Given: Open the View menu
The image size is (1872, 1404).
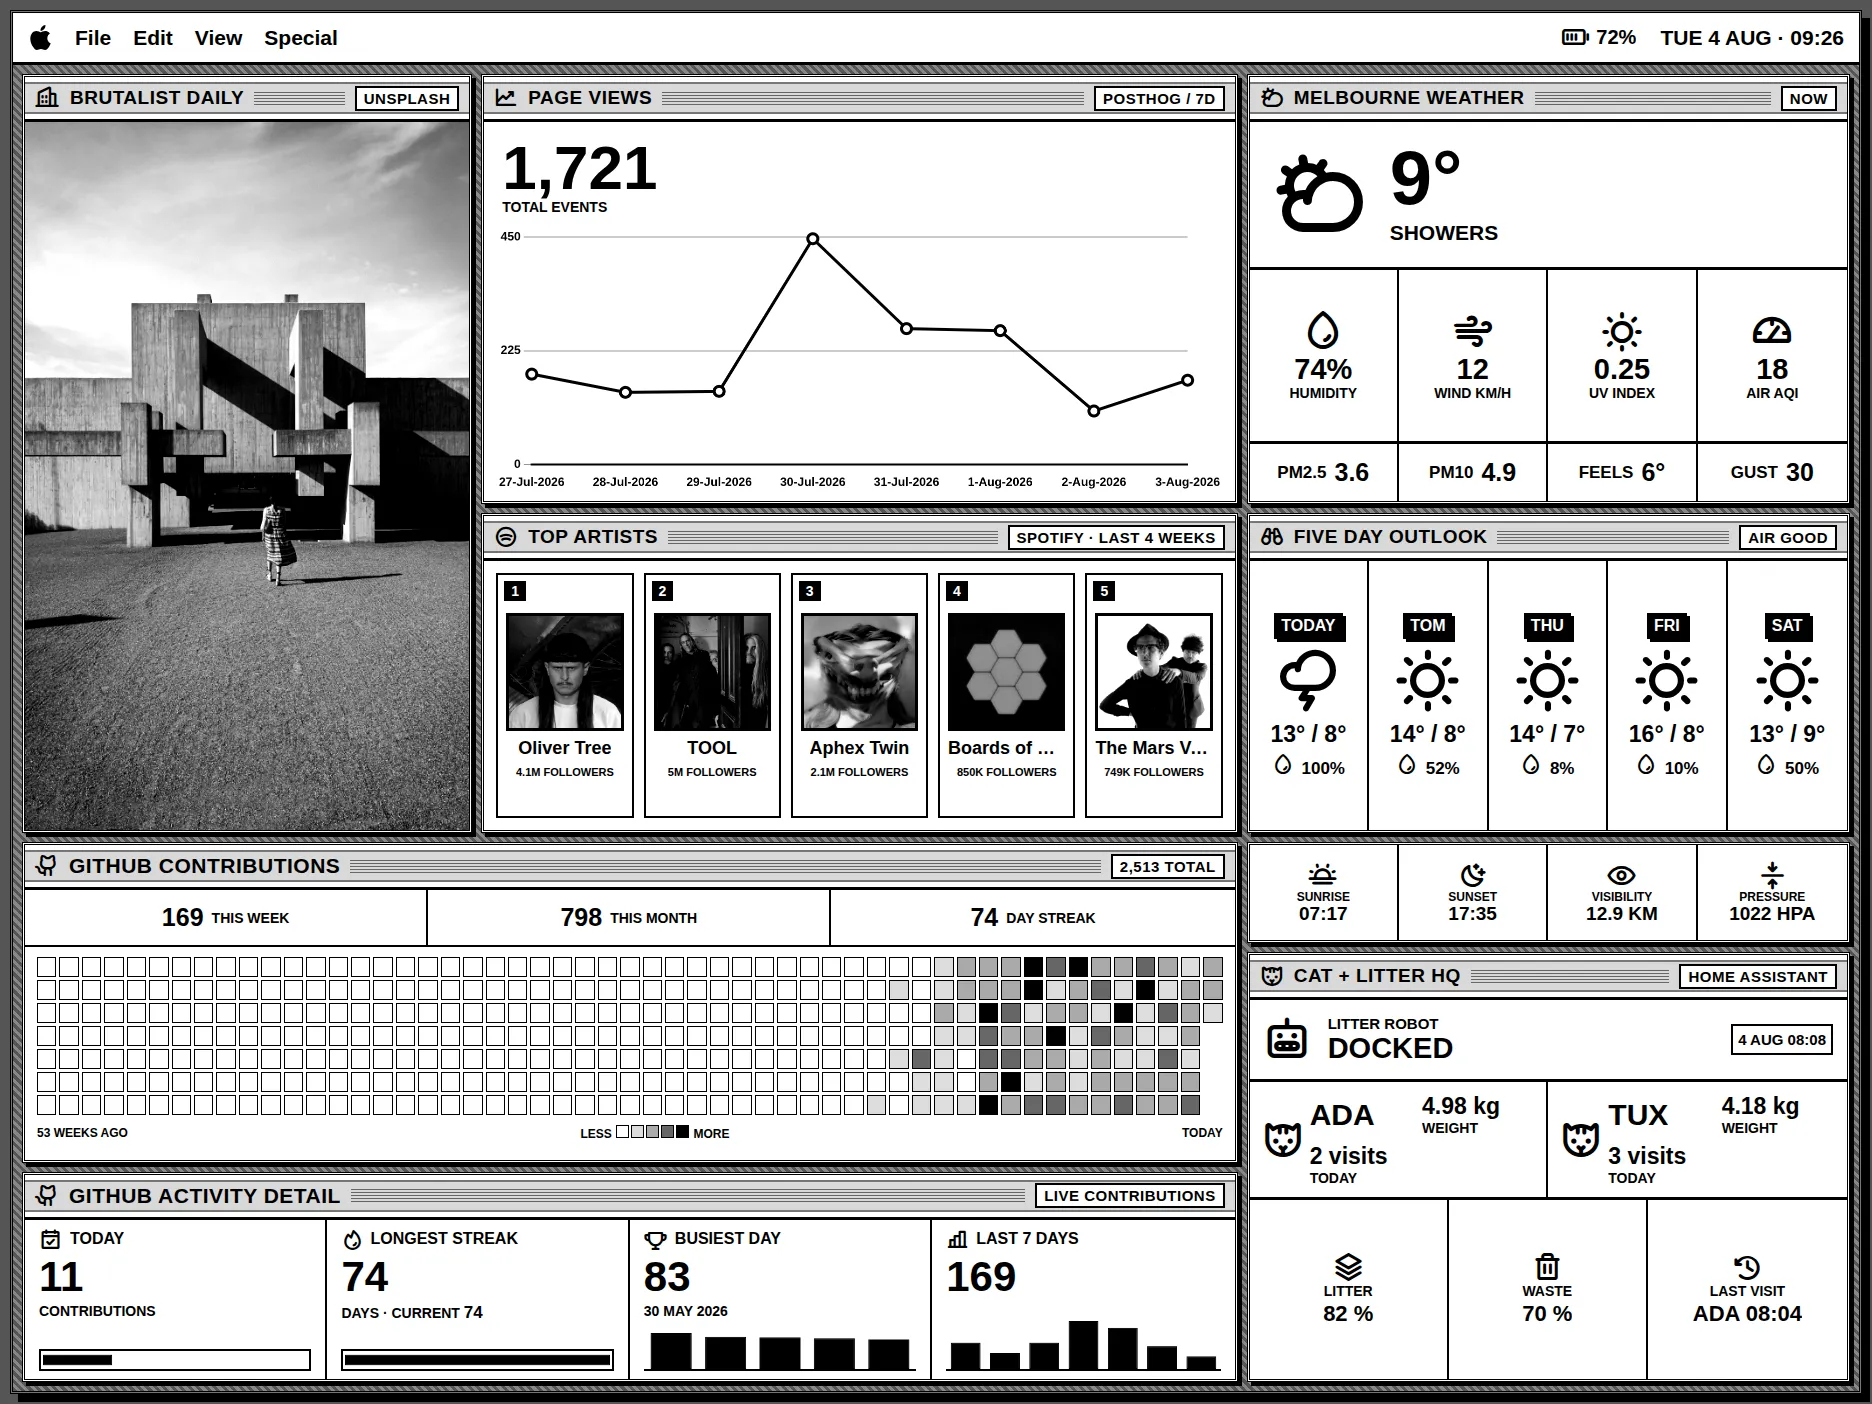Looking at the screenshot, I should tap(218, 38).
